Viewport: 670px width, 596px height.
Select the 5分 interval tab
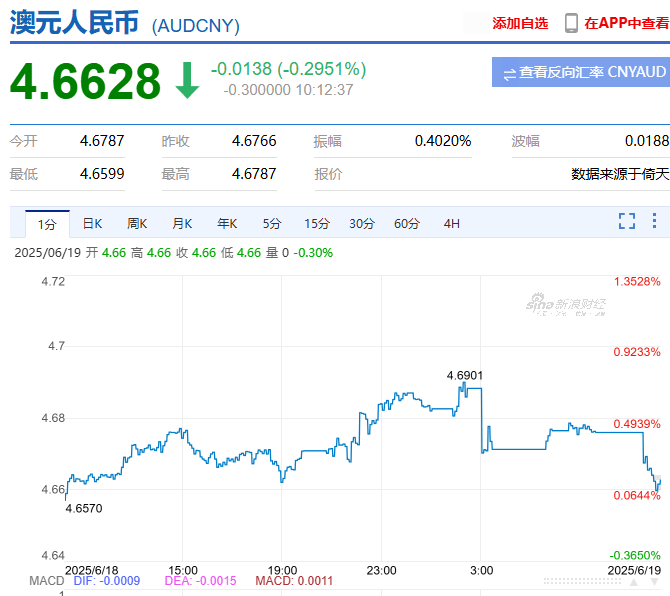pos(272,223)
